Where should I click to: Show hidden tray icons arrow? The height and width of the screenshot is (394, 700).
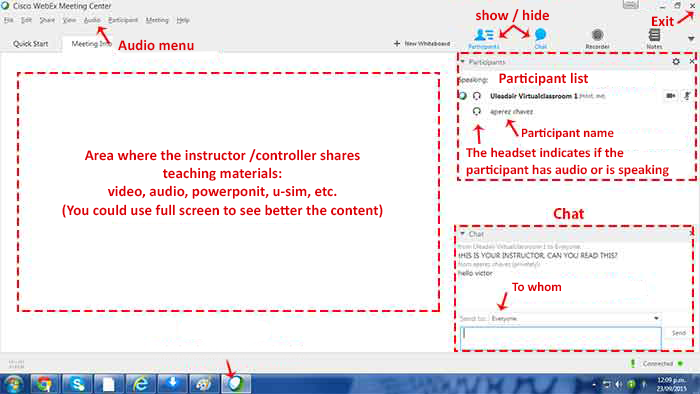coord(594,384)
